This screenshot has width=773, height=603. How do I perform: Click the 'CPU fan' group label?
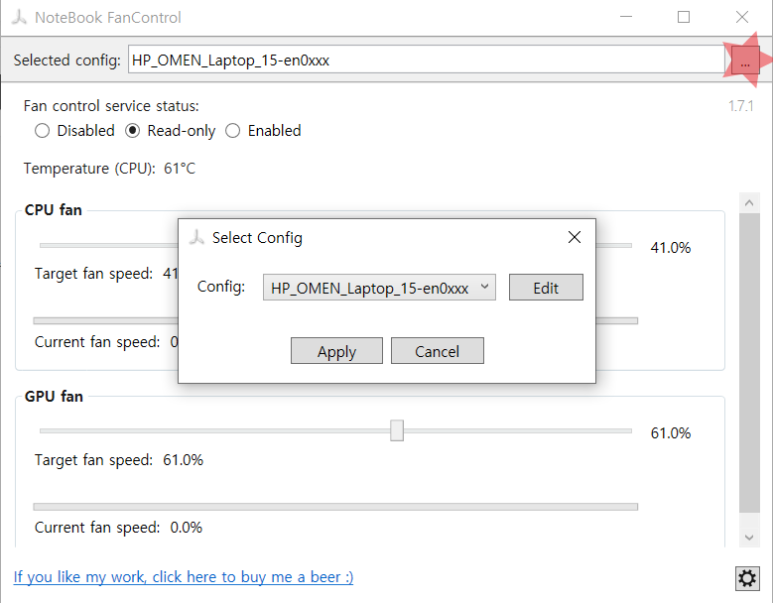coord(53,210)
